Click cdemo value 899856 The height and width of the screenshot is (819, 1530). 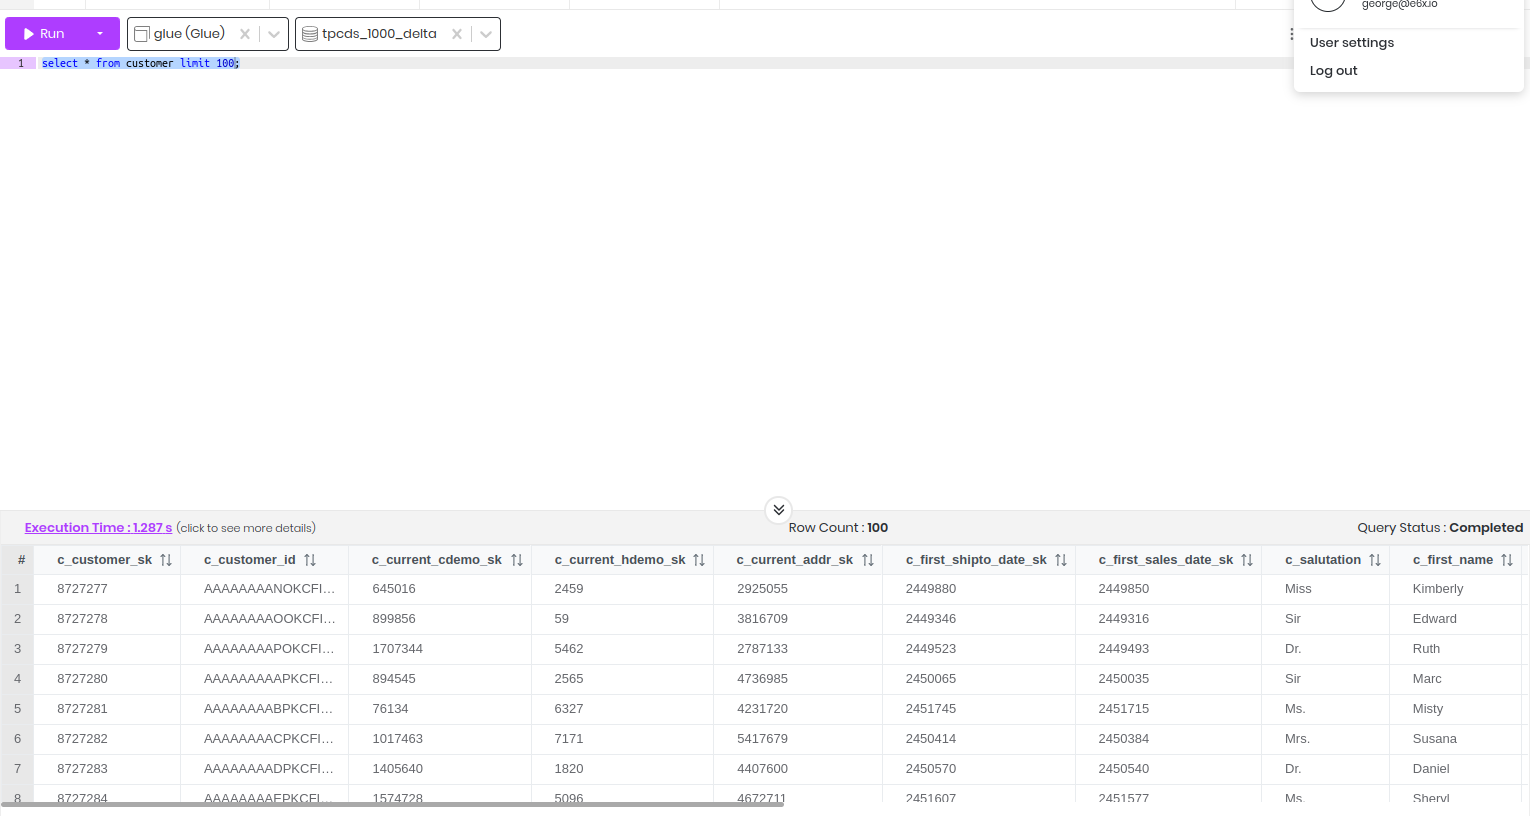tap(394, 619)
